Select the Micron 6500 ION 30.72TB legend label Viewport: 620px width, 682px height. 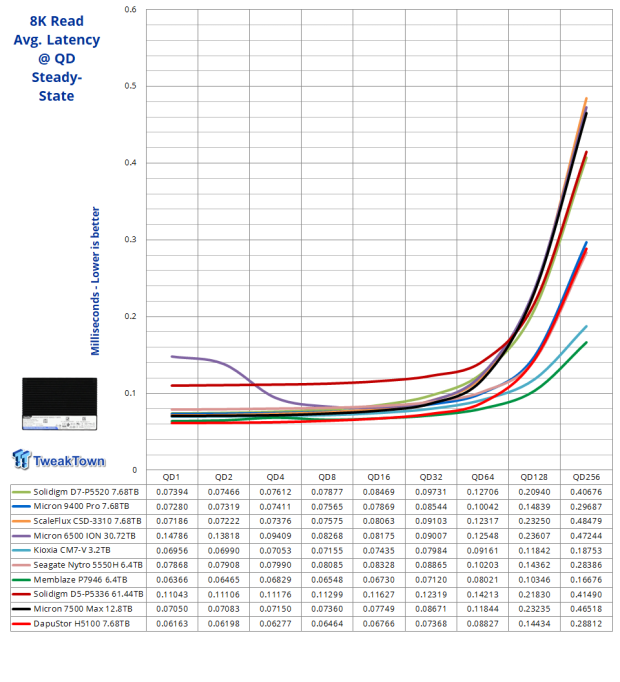(x=84, y=536)
